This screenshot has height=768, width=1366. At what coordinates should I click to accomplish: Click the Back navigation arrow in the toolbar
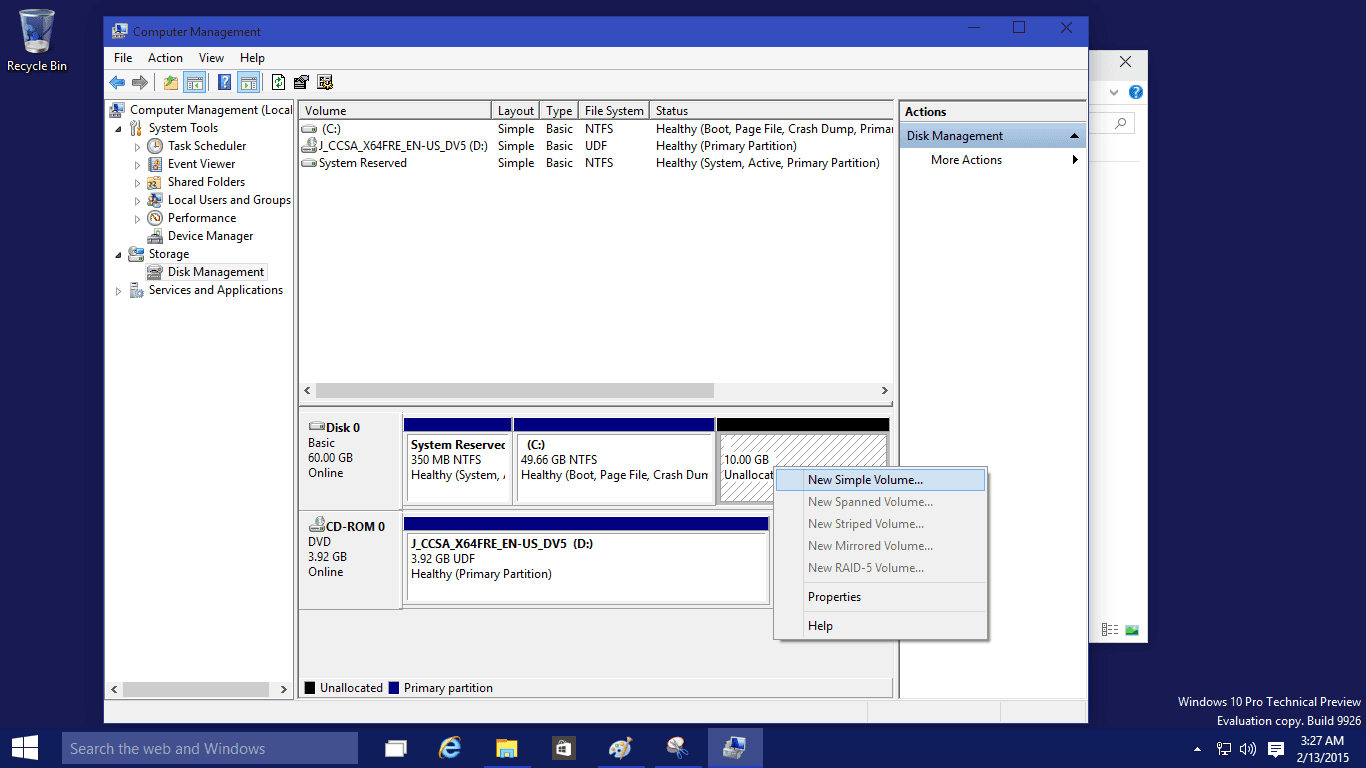tap(116, 82)
